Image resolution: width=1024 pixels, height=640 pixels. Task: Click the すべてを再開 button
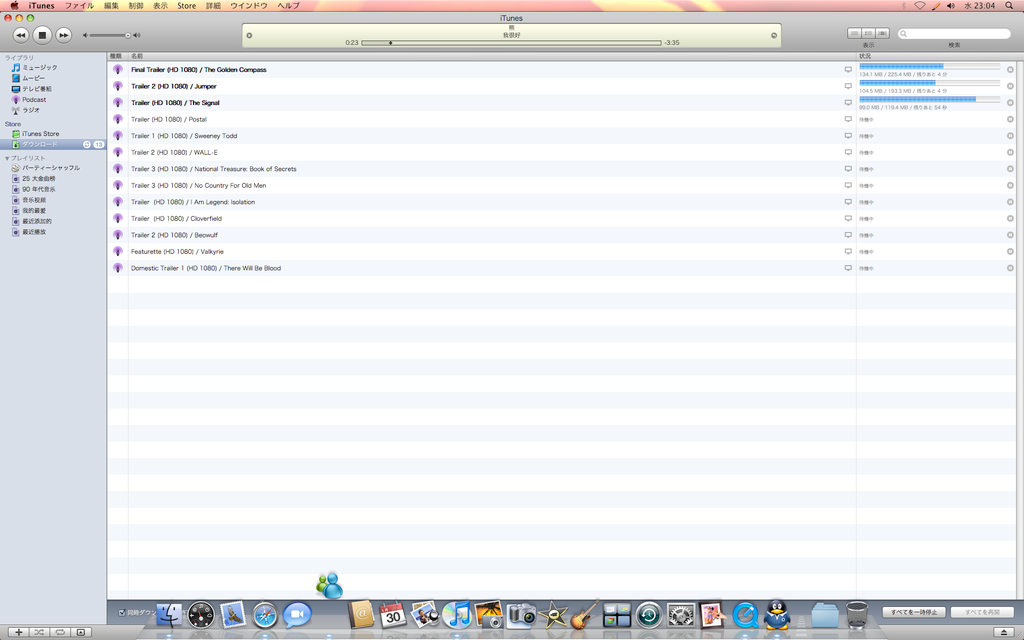click(982, 612)
